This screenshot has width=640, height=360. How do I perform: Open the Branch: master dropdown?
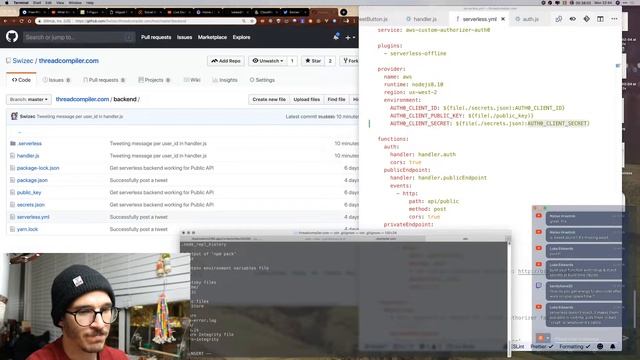(29, 99)
